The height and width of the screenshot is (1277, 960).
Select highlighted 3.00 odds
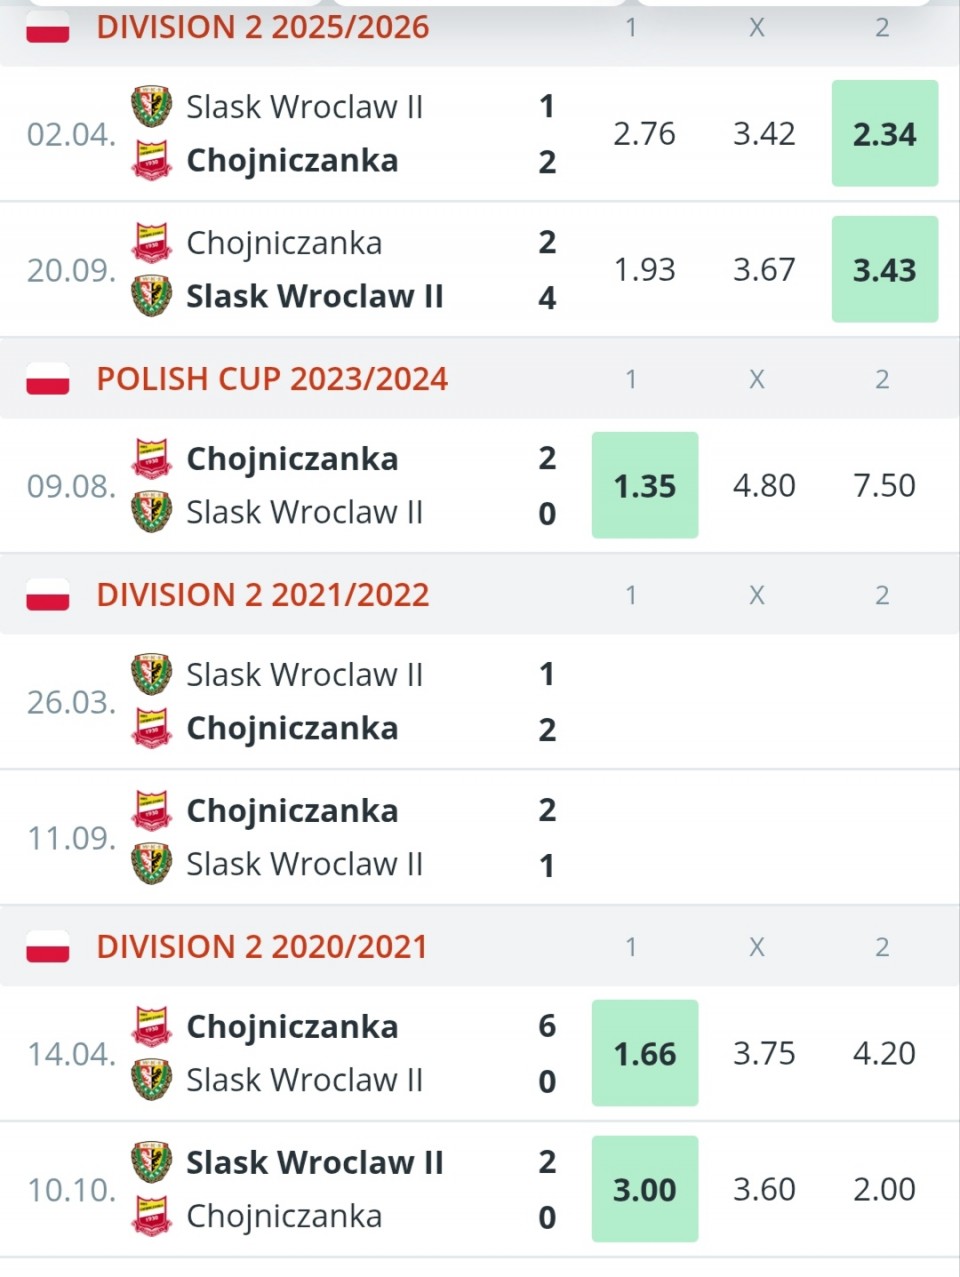point(645,1189)
